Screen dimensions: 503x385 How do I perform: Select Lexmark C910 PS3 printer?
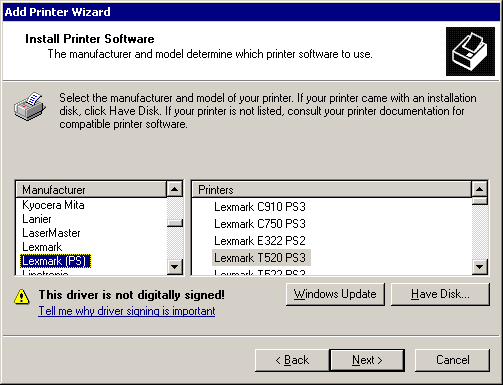(260, 207)
